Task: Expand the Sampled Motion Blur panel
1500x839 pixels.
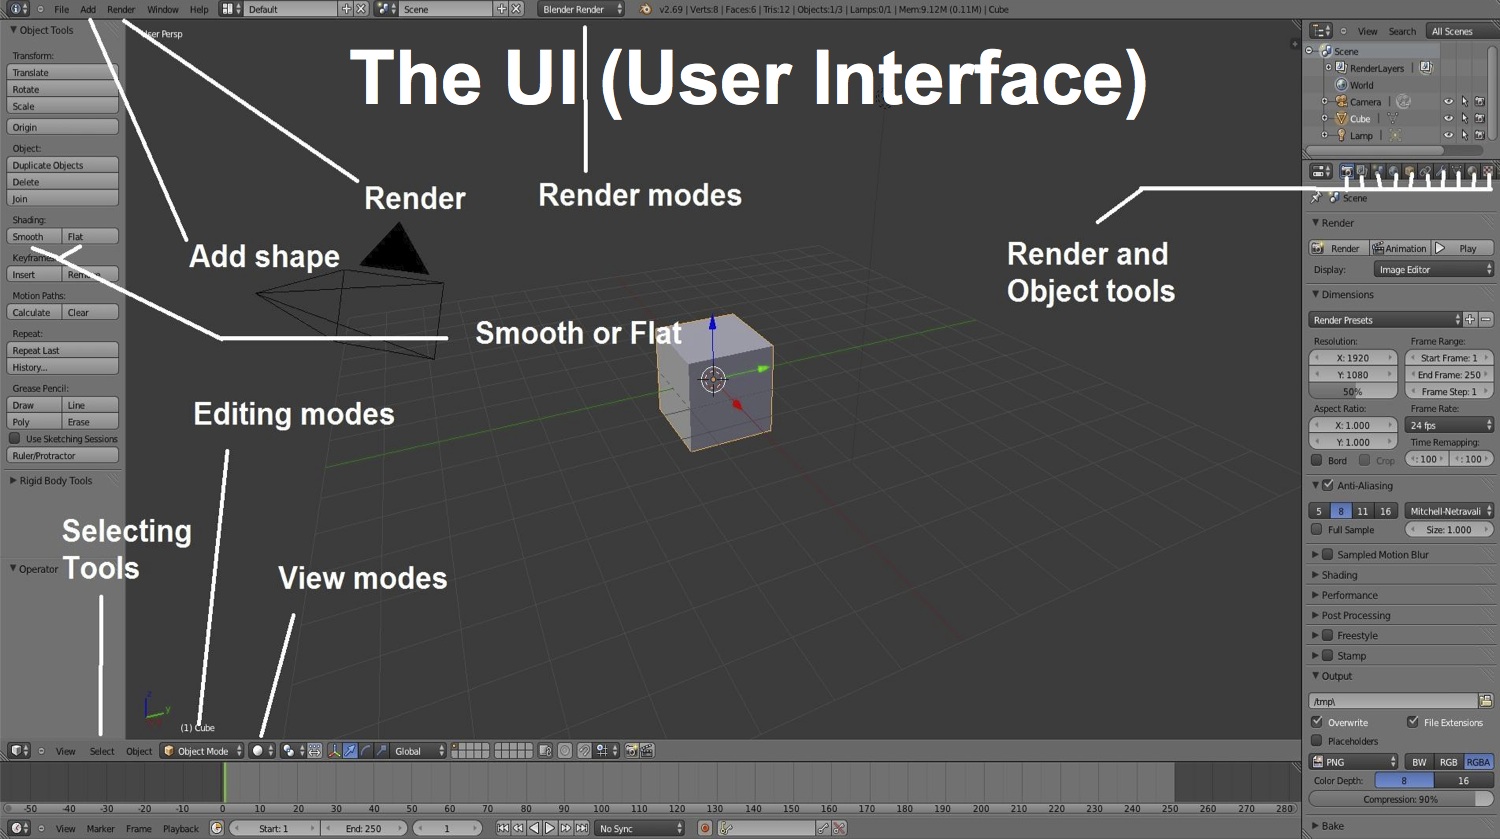Action: coord(1316,554)
